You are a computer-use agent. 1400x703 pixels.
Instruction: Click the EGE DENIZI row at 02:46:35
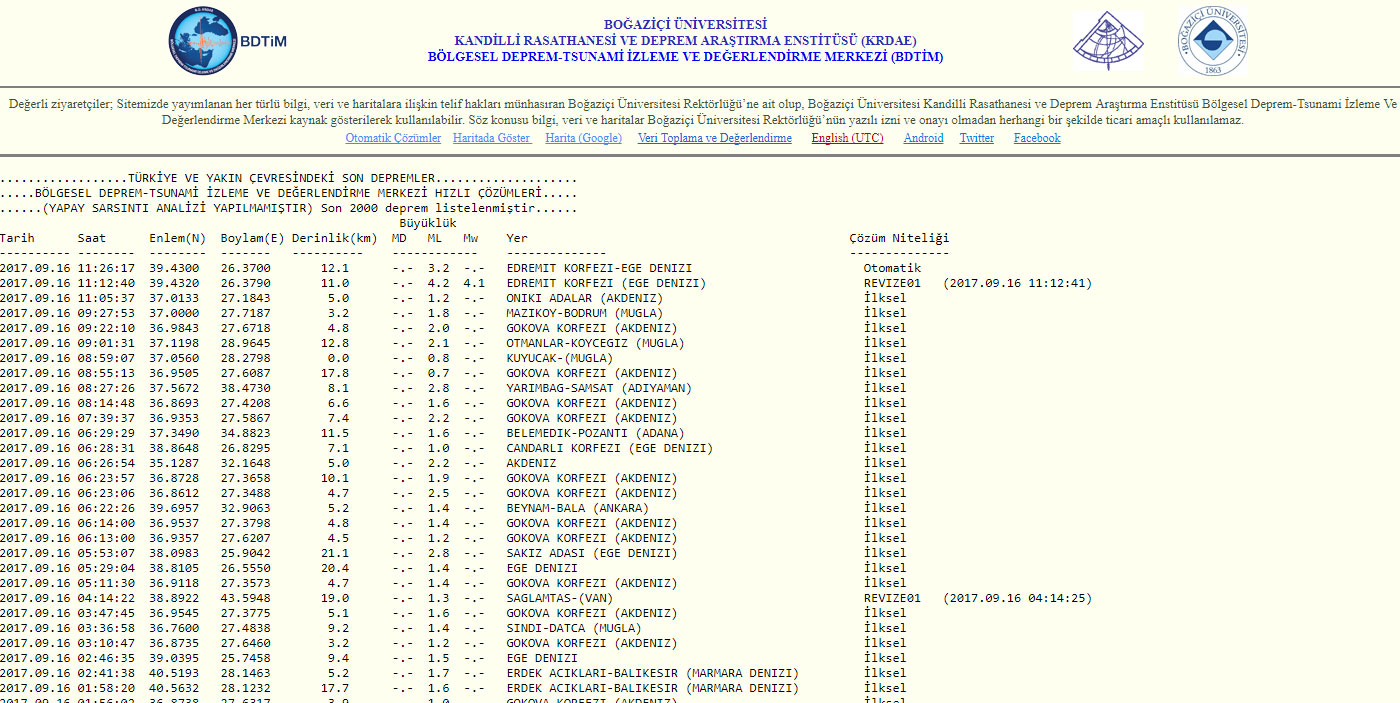click(x=453, y=658)
